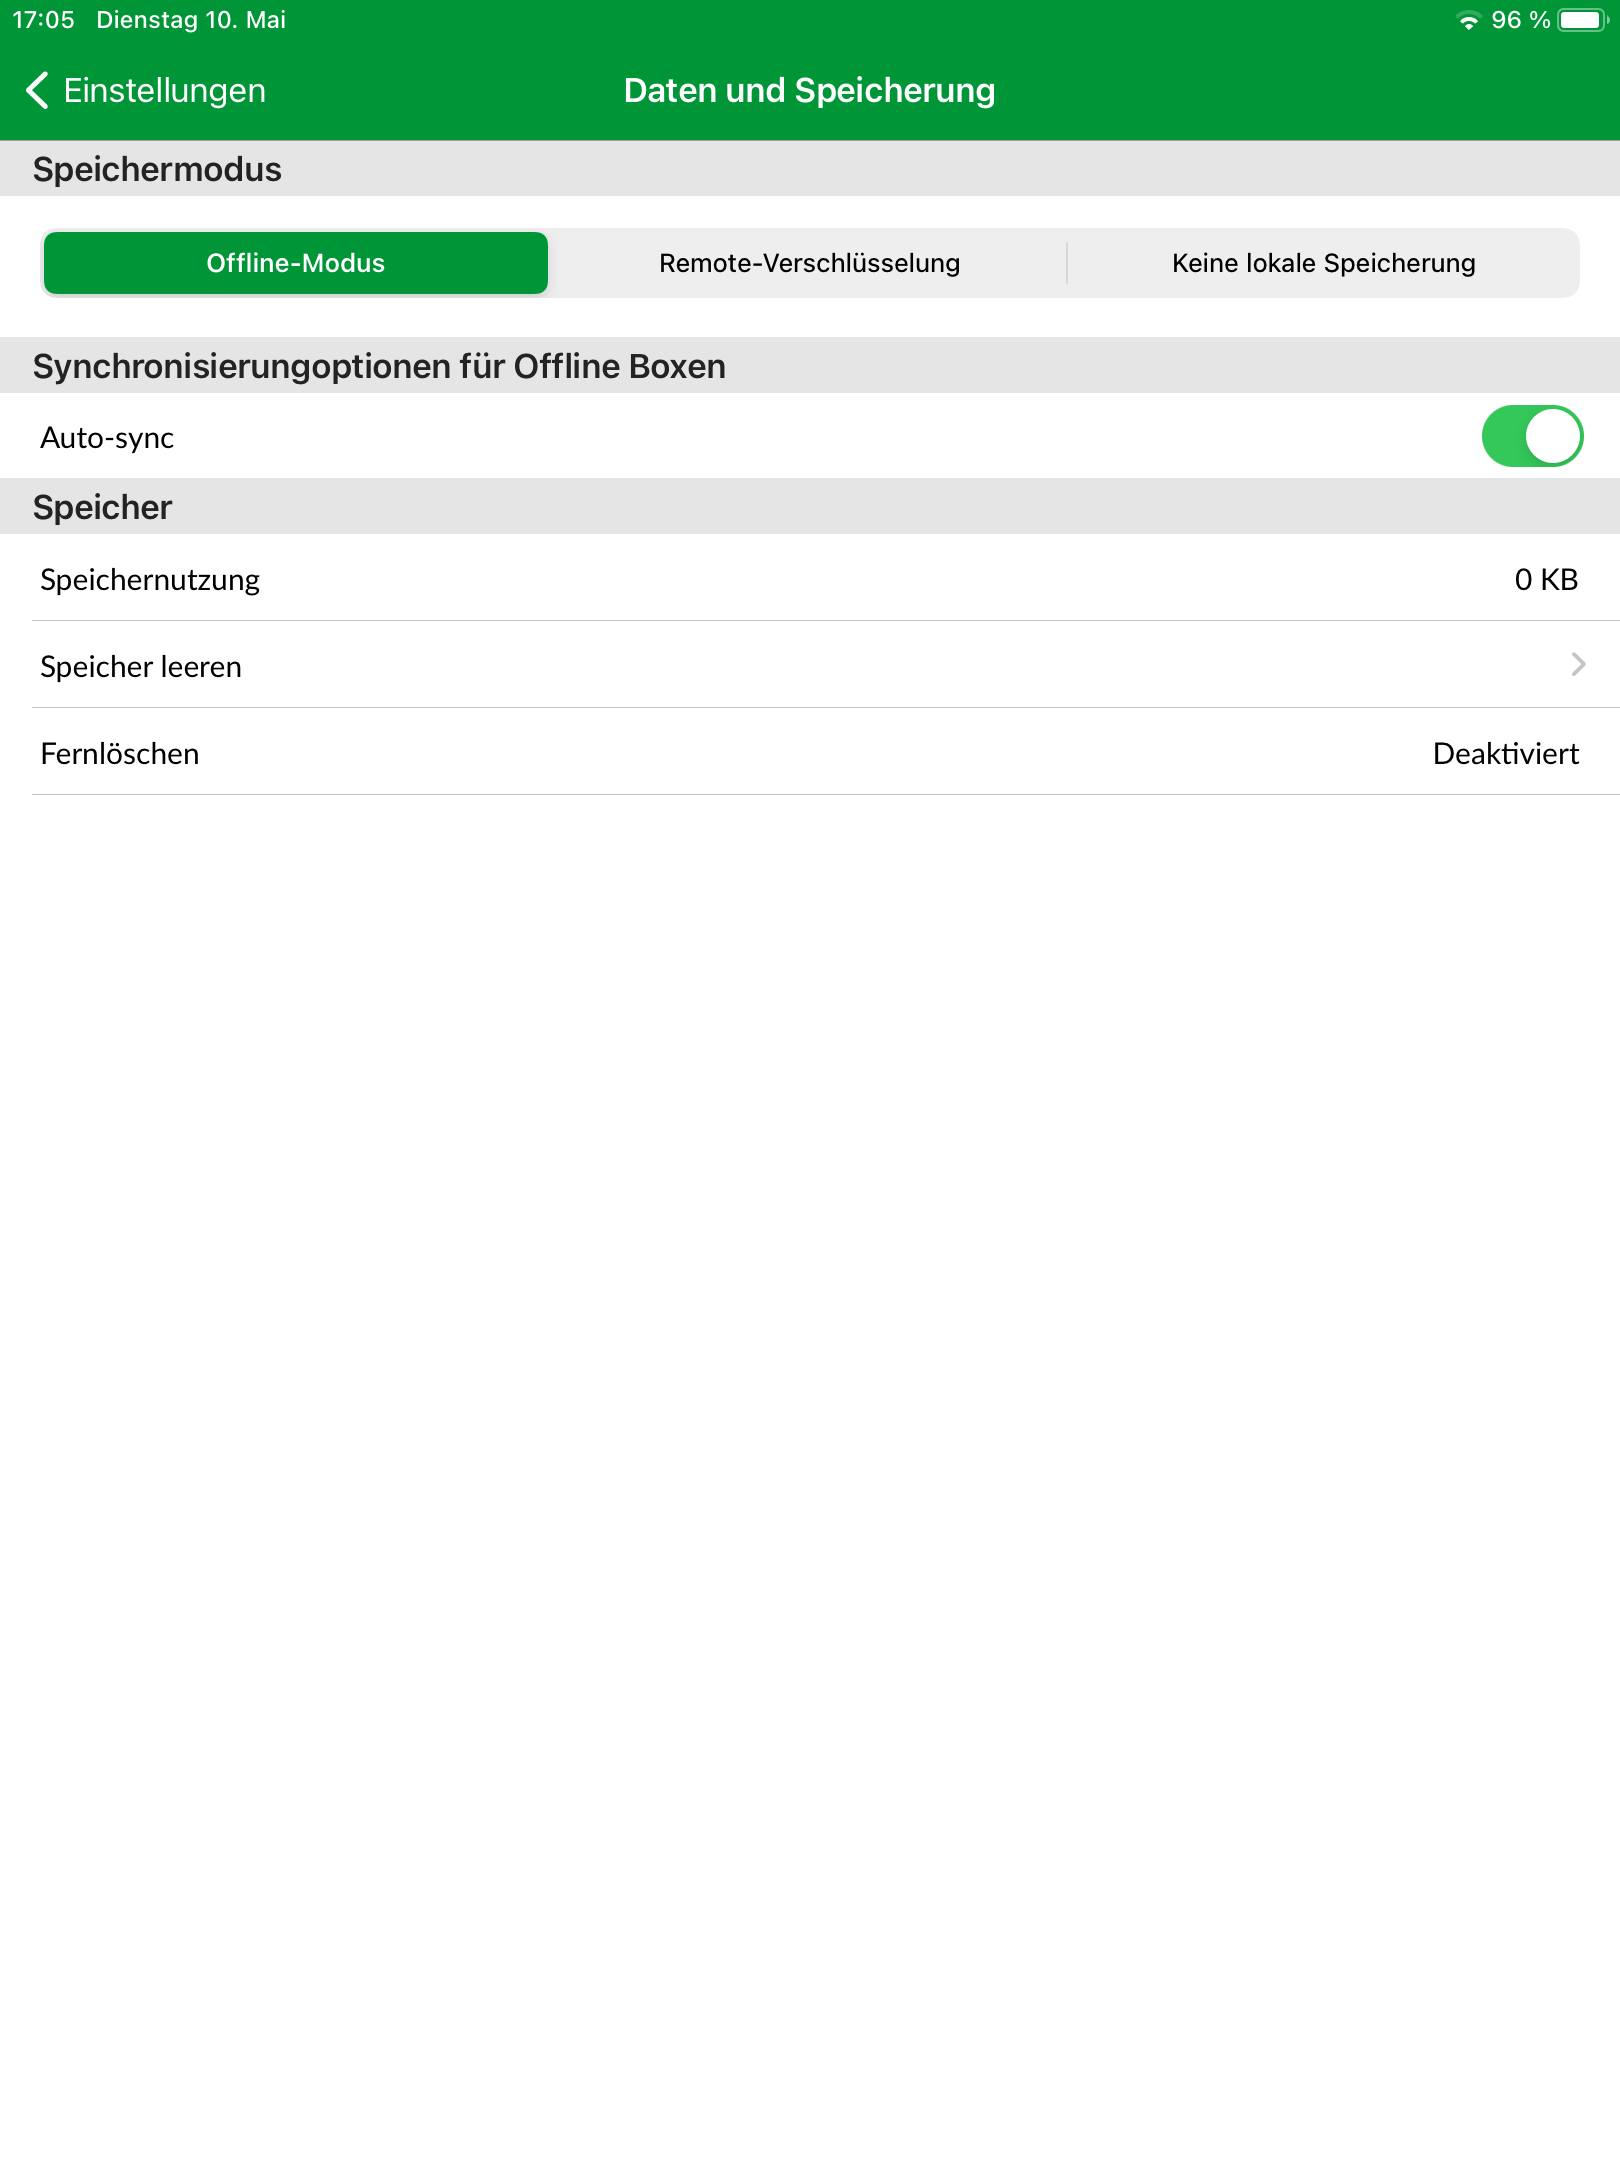Switch to Remote-Verschlüsselung mode

[x=809, y=263]
